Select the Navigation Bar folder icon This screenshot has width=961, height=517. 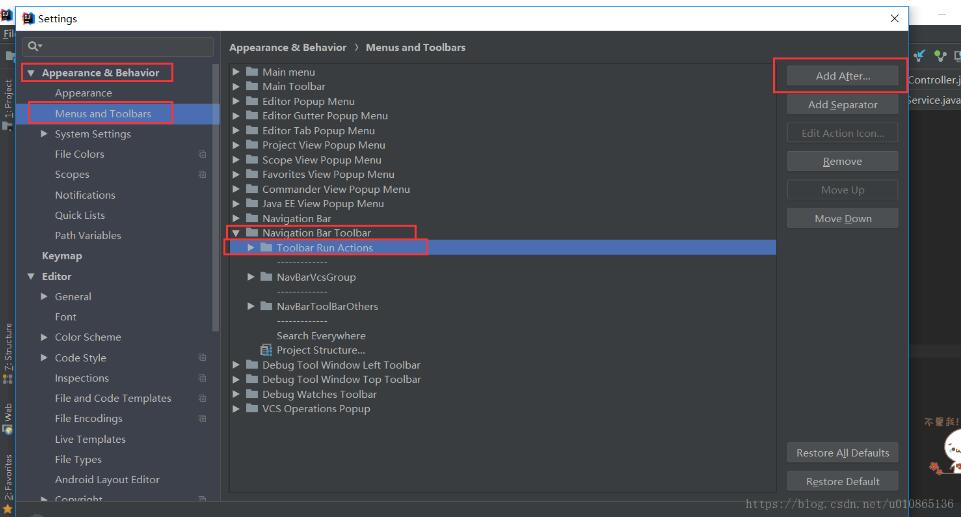(252, 218)
